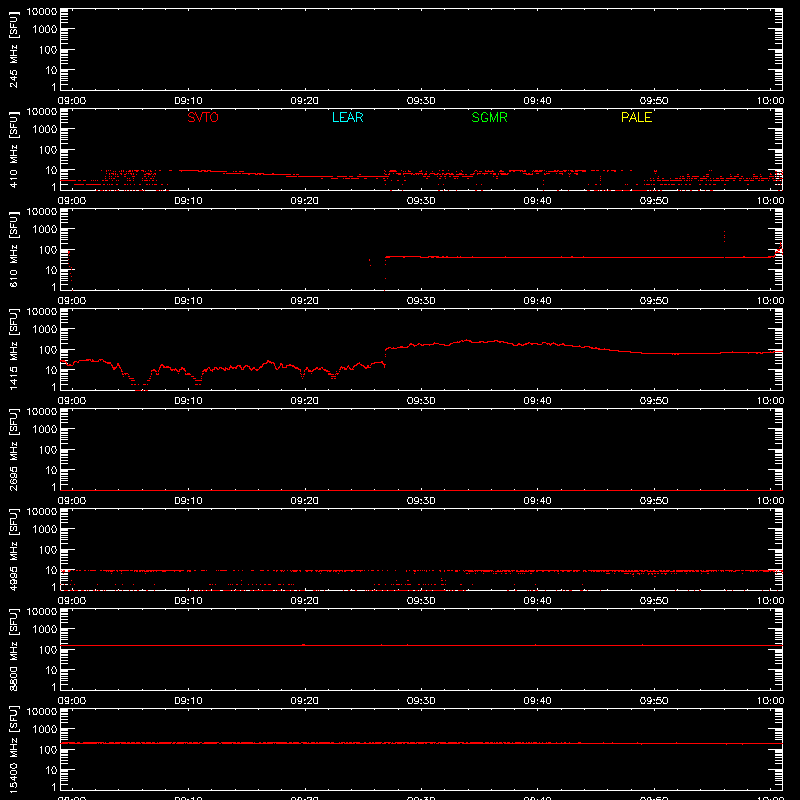Click the 1000 tick on 410 MHz axis
800x800 pixels.
click(x=44, y=130)
